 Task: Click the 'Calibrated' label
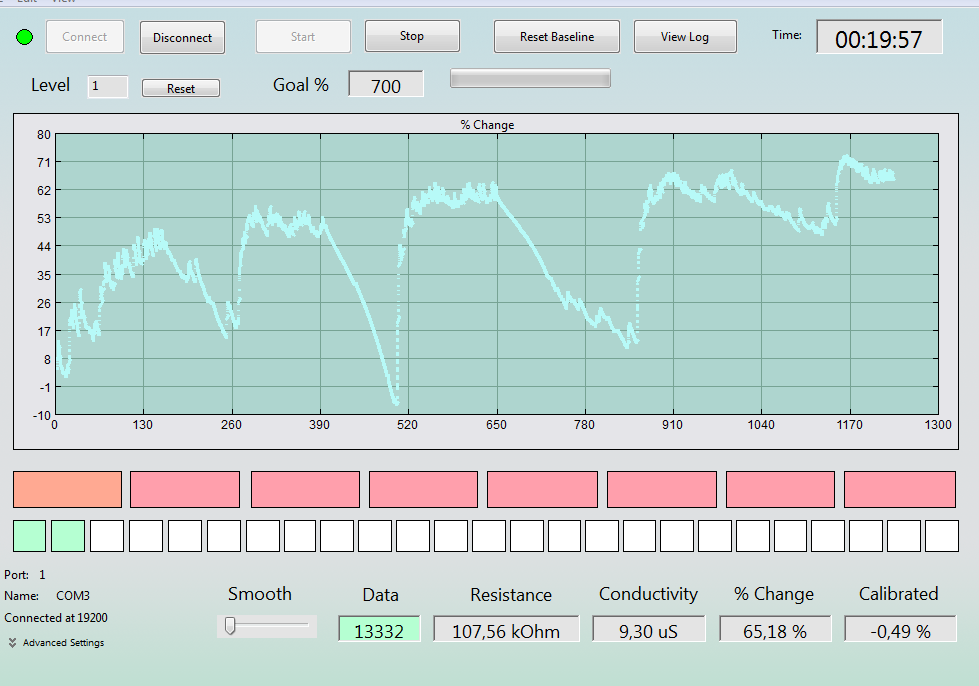point(898,594)
